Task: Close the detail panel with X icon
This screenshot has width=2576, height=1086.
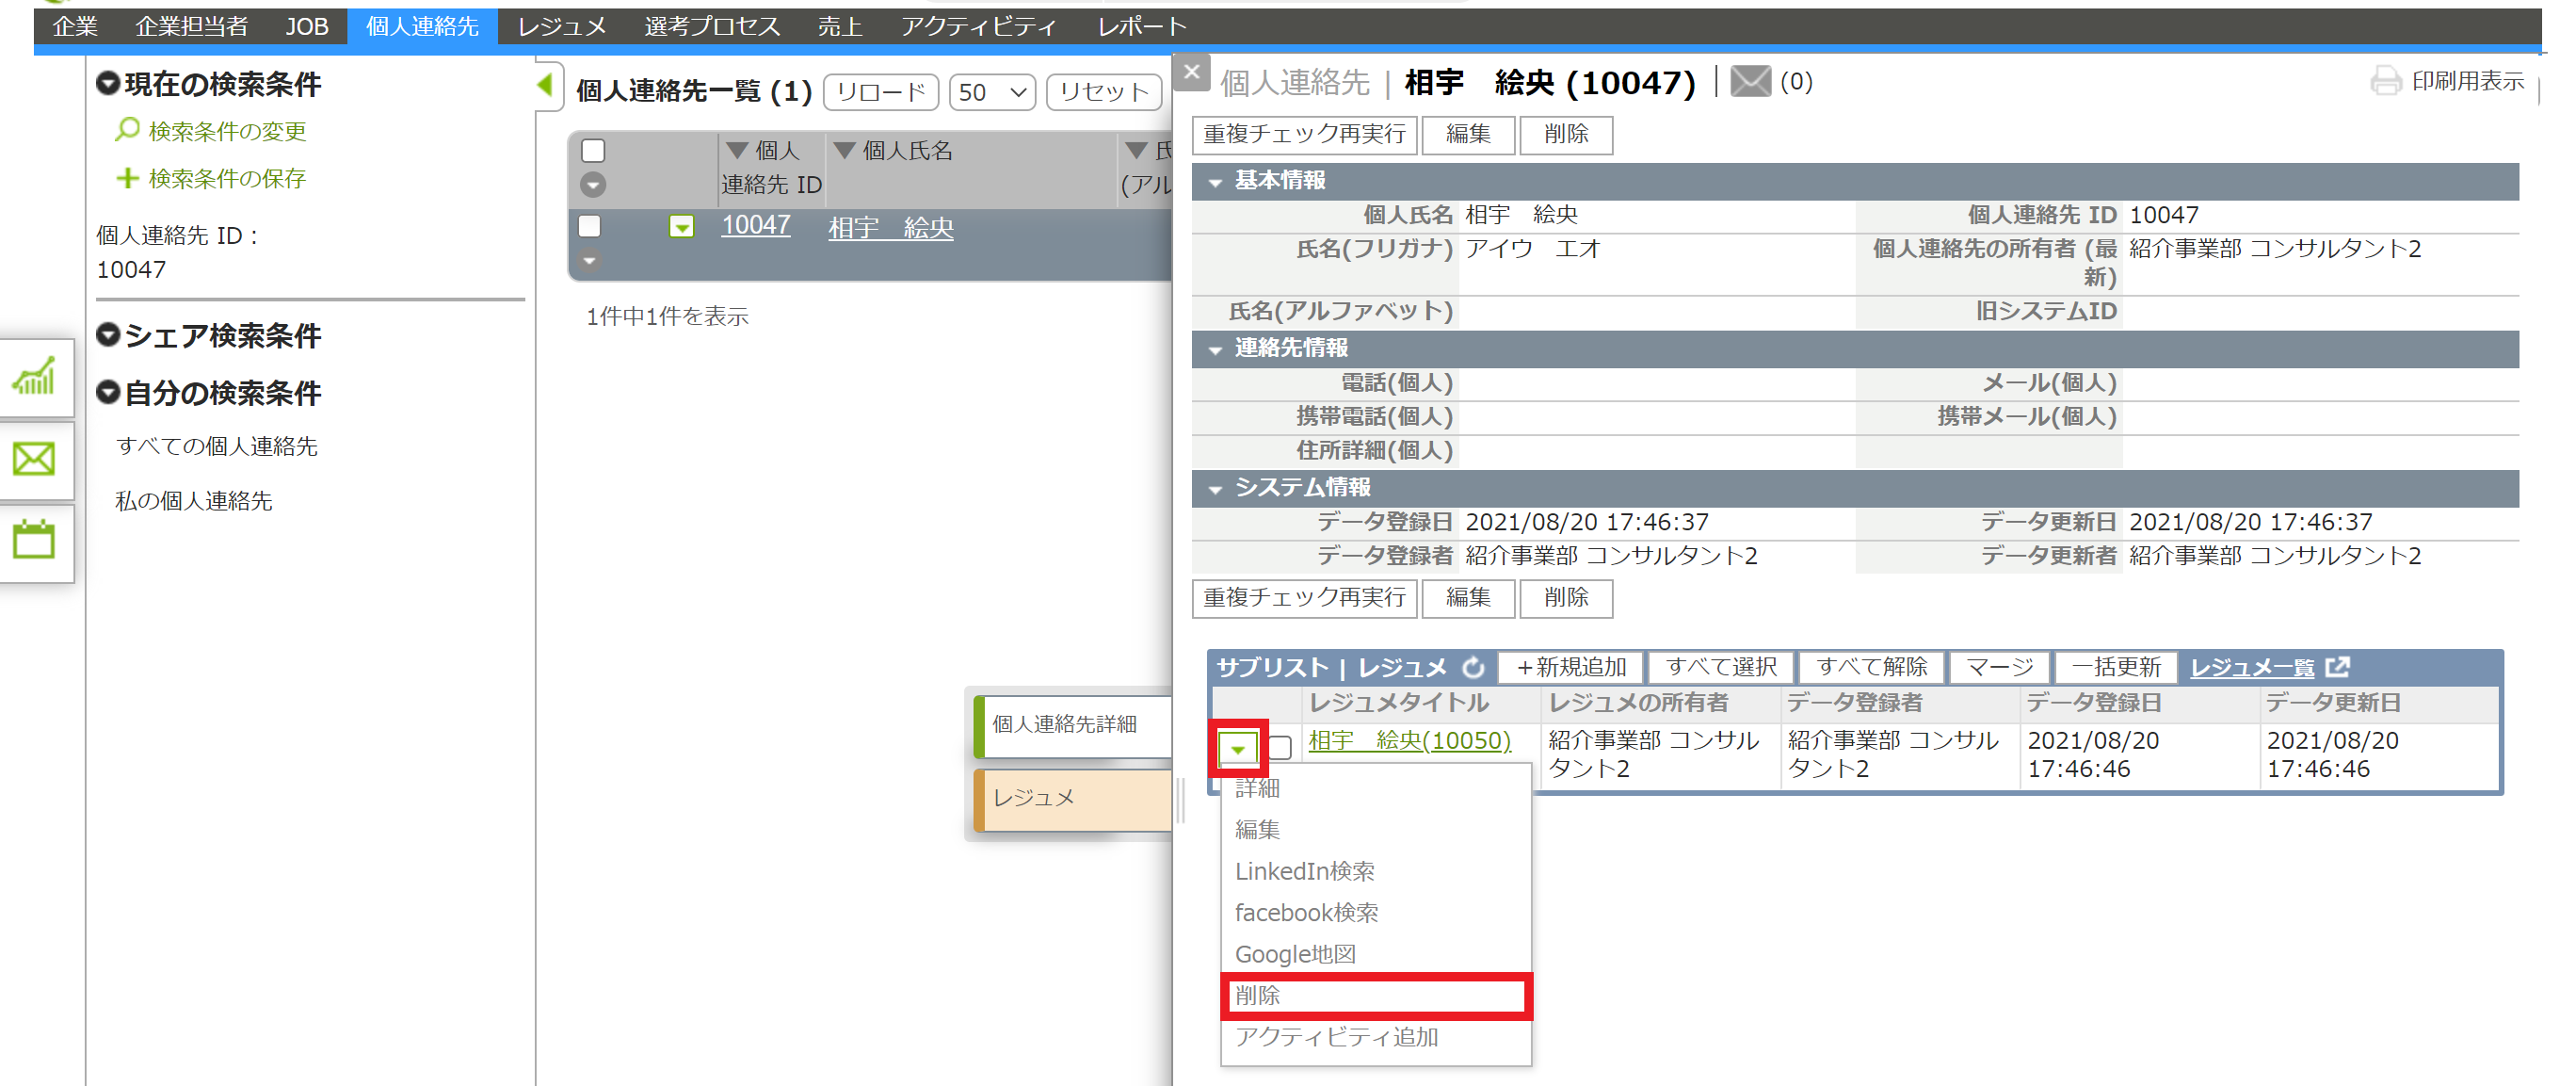Action: click(x=1191, y=72)
